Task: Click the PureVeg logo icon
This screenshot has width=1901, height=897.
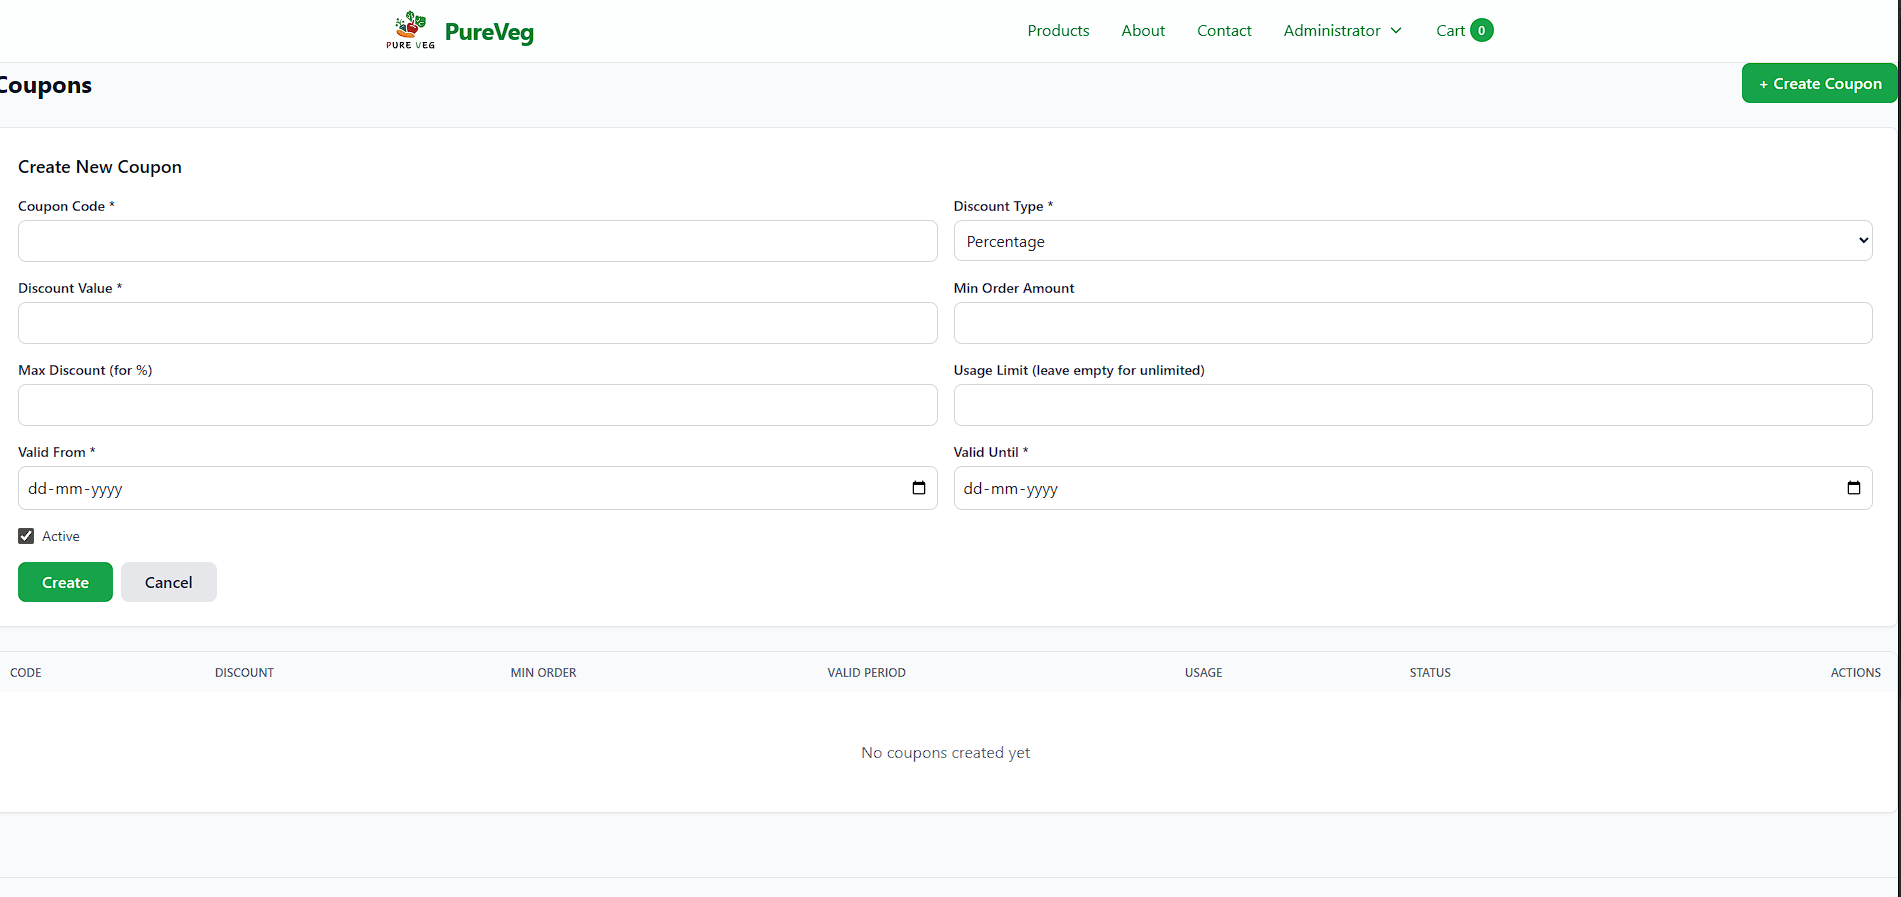Action: (x=410, y=30)
